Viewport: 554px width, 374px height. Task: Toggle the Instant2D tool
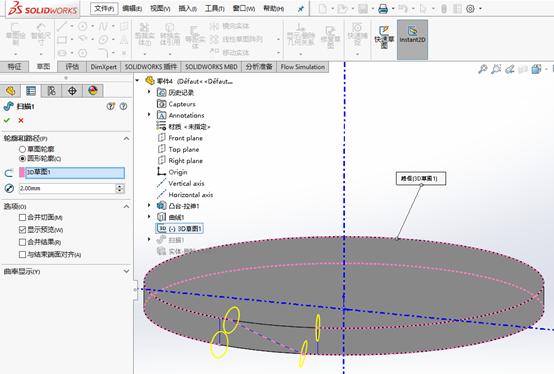[x=412, y=39]
